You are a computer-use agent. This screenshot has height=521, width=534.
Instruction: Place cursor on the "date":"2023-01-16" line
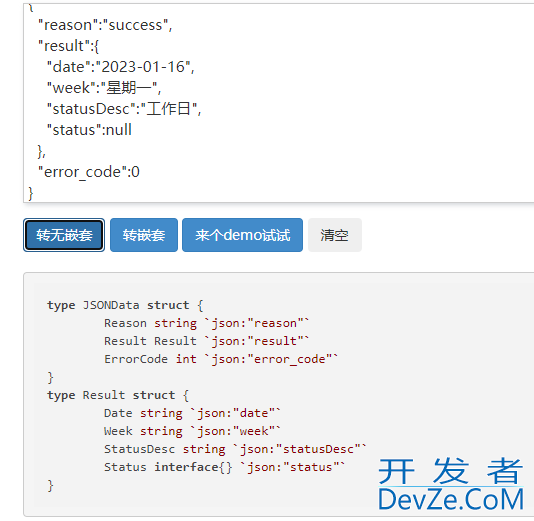coord(121,67)
